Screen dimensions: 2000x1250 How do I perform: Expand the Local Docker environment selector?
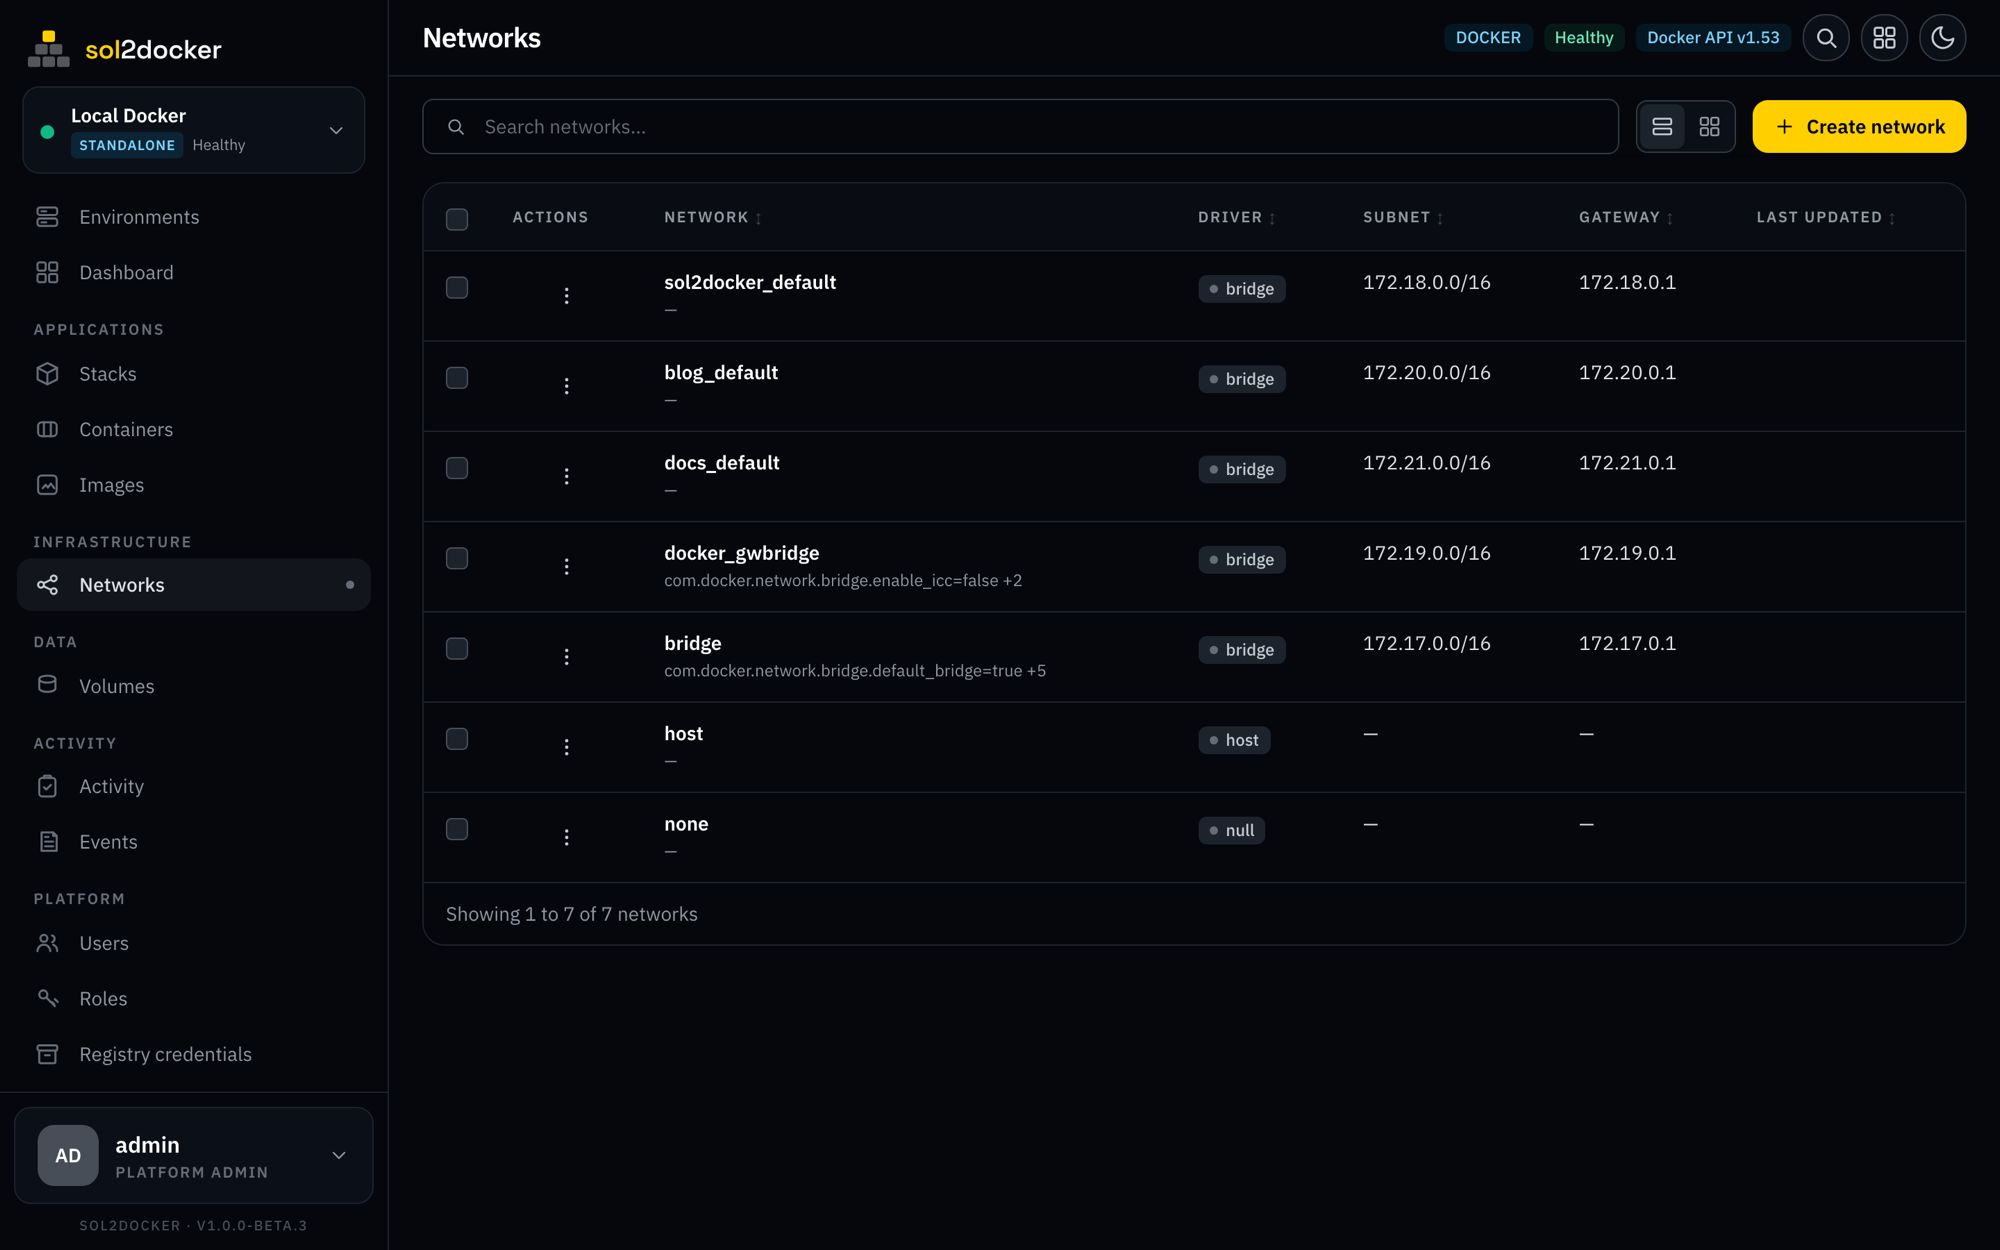pos(194,130)
